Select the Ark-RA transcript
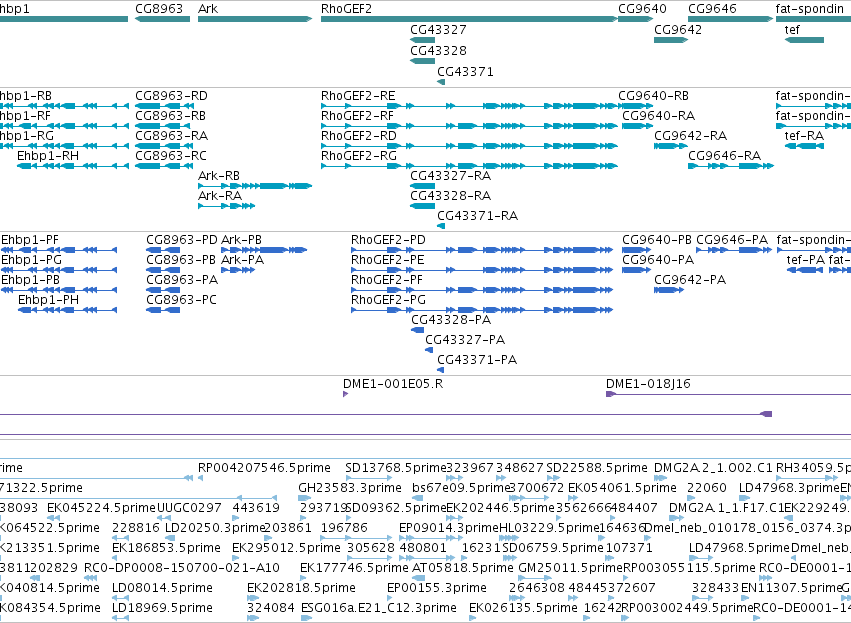851x623 pixels. tap(220, 196)
